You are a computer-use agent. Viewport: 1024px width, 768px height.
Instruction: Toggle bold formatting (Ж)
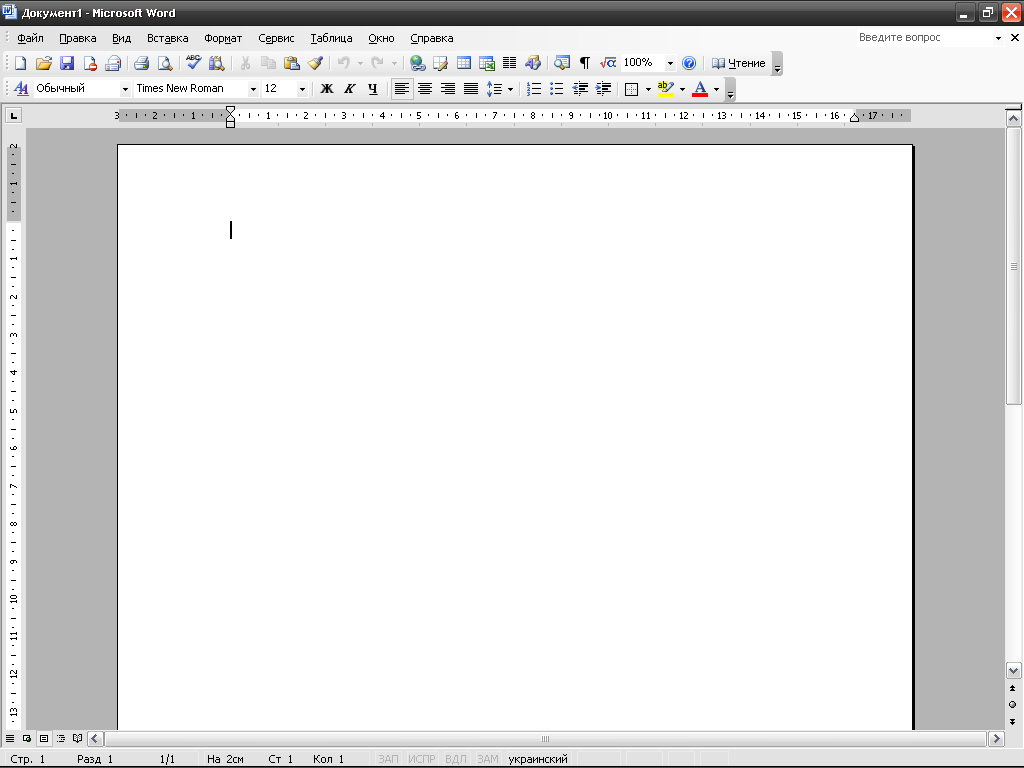[327, 89]
